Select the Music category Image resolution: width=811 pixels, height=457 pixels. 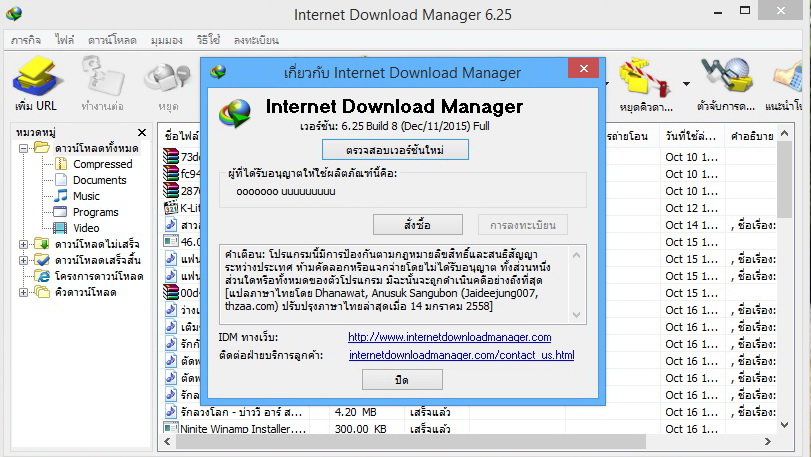coord(86,196)
